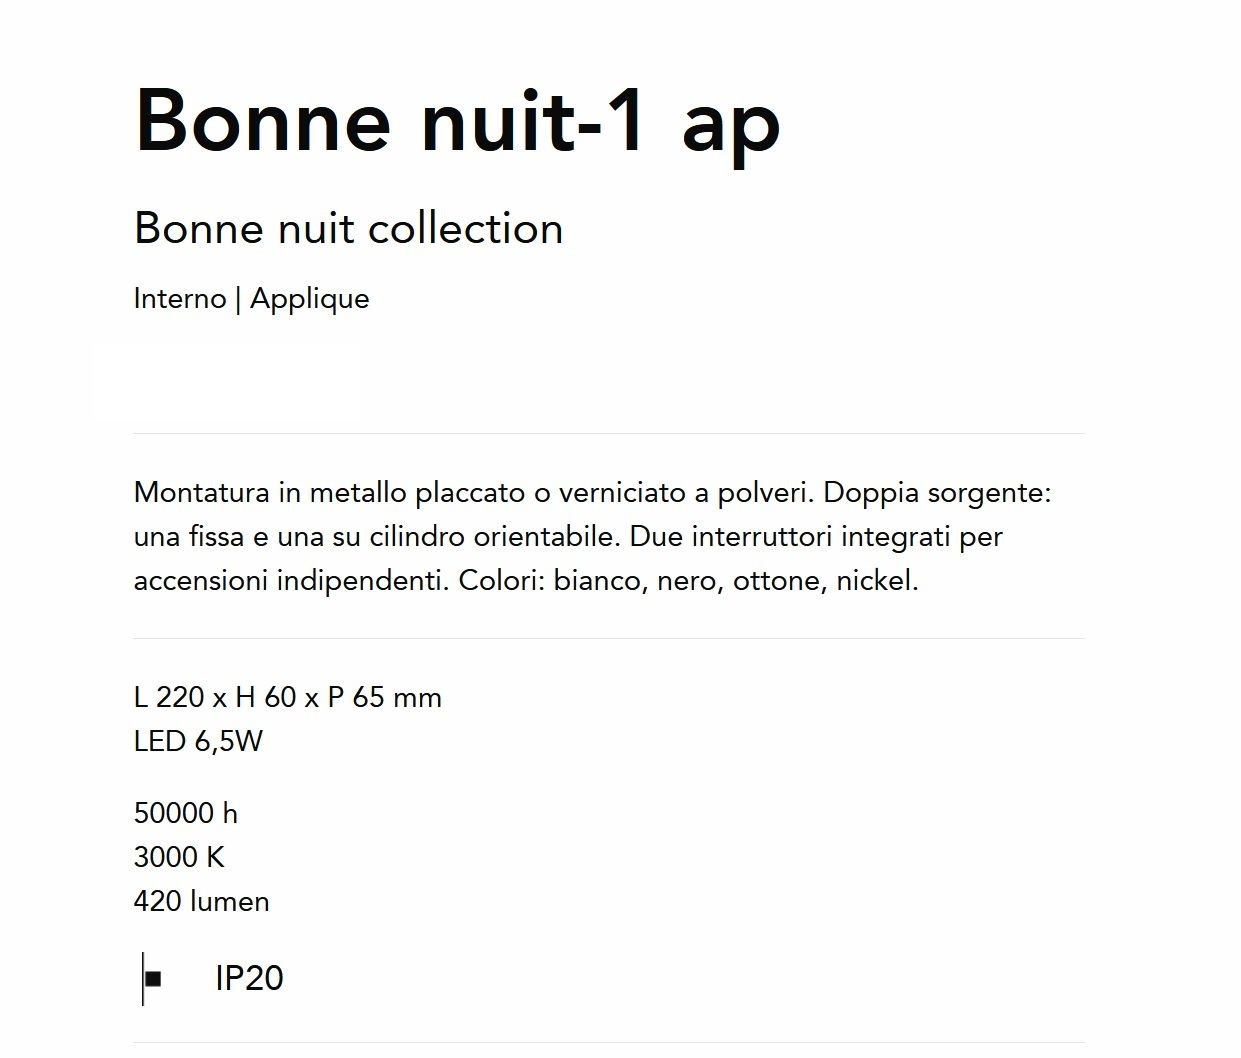Viewport: 1241px width, 1058px height.
Task: Select the Interno category text
Action: (x=180, y=298)
